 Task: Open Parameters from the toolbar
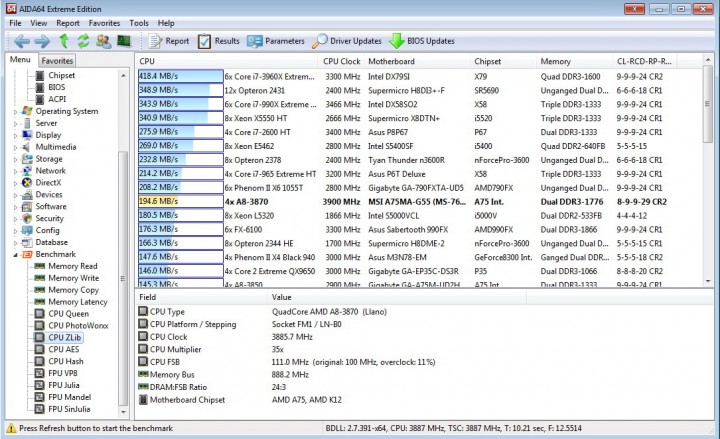[x=276, y=41]
